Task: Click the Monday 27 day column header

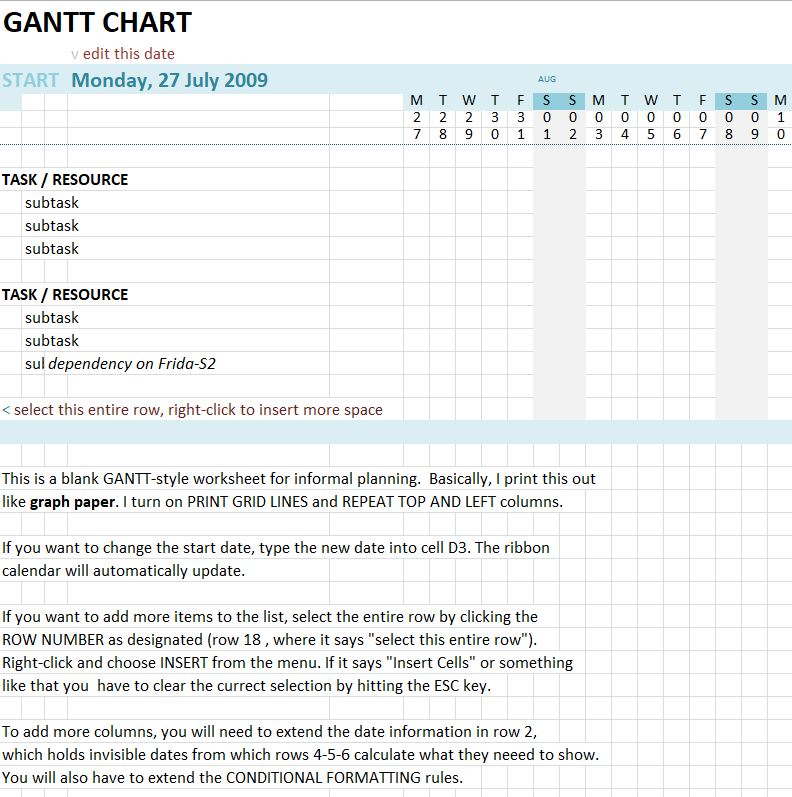Action: 416,117
